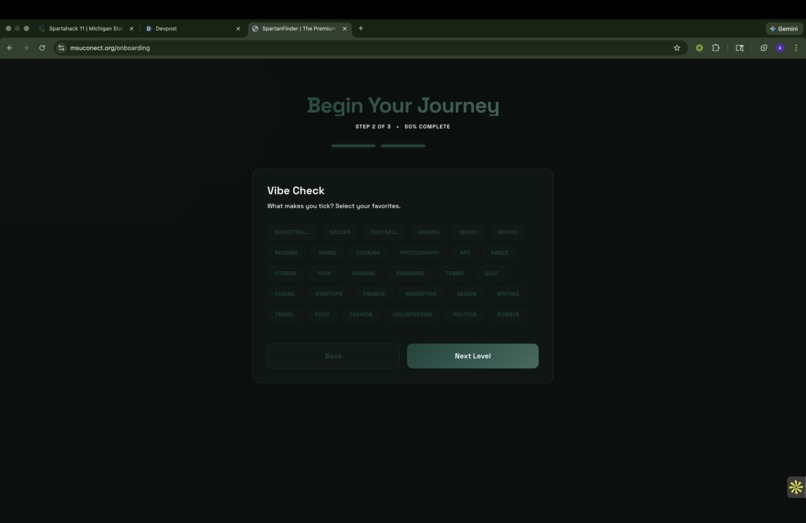Image resolution: width=806 pixels, height=523 pixels.
Task: Select the Movies interest chip
Action: tap(507, 232)
